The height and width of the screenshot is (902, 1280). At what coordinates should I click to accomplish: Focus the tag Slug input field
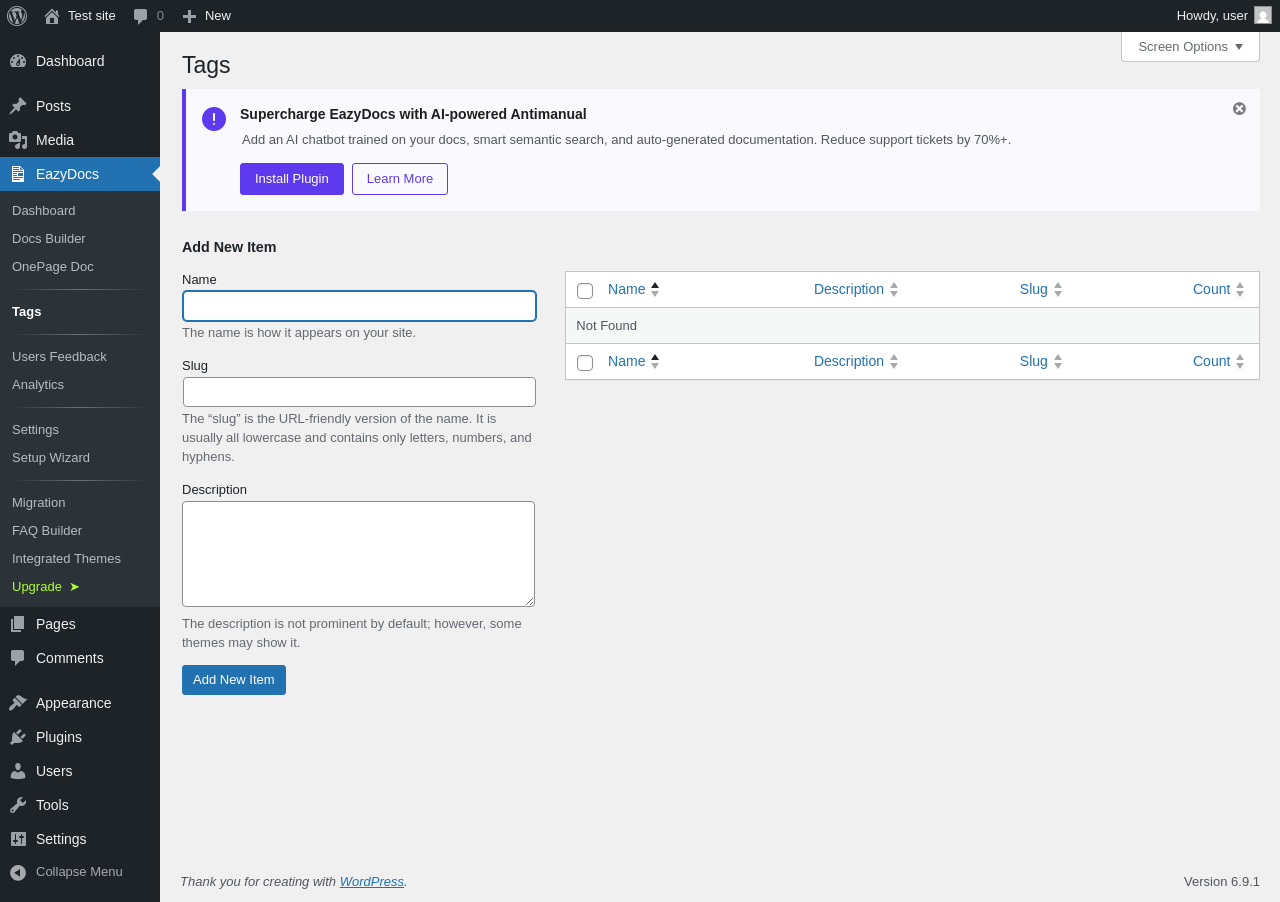click(359, 392)
